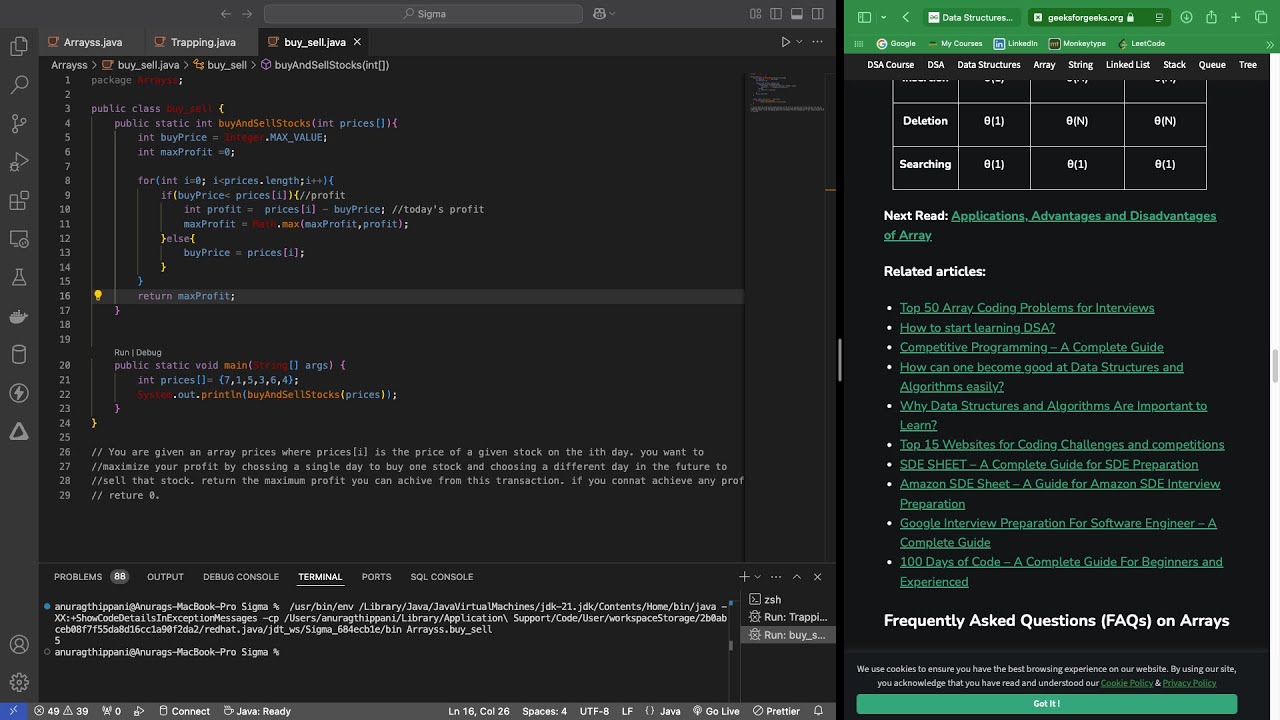
Task: Click the Safari page vertical scrollbar
Action: click(x=1275, y=365)
